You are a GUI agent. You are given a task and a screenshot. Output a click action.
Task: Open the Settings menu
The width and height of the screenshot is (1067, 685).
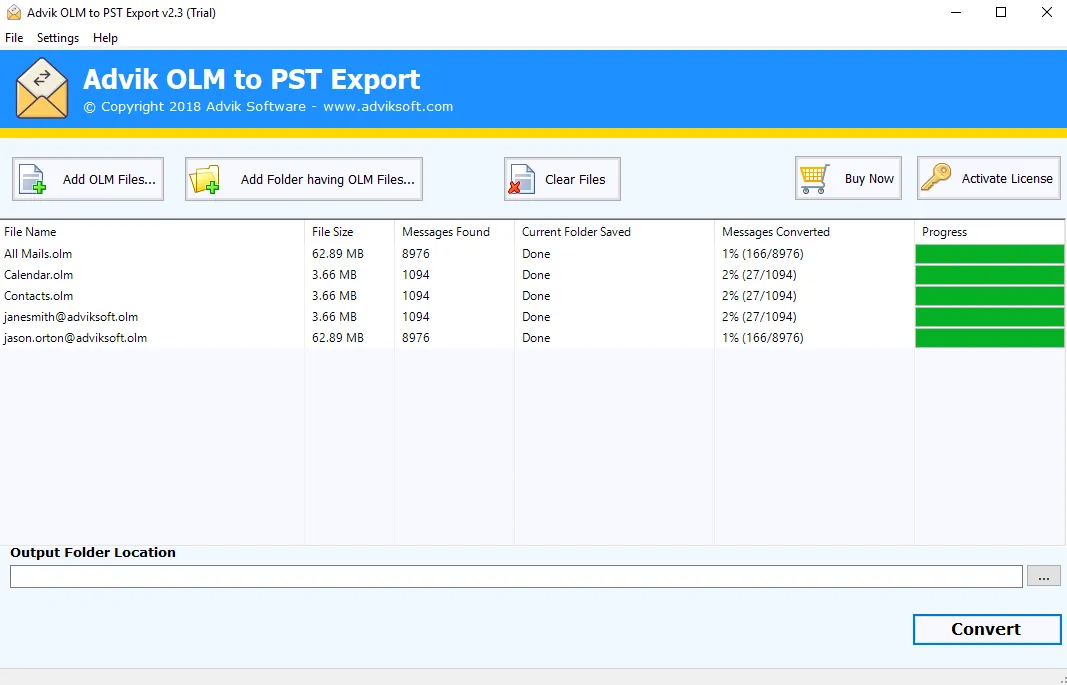point(58,38)
